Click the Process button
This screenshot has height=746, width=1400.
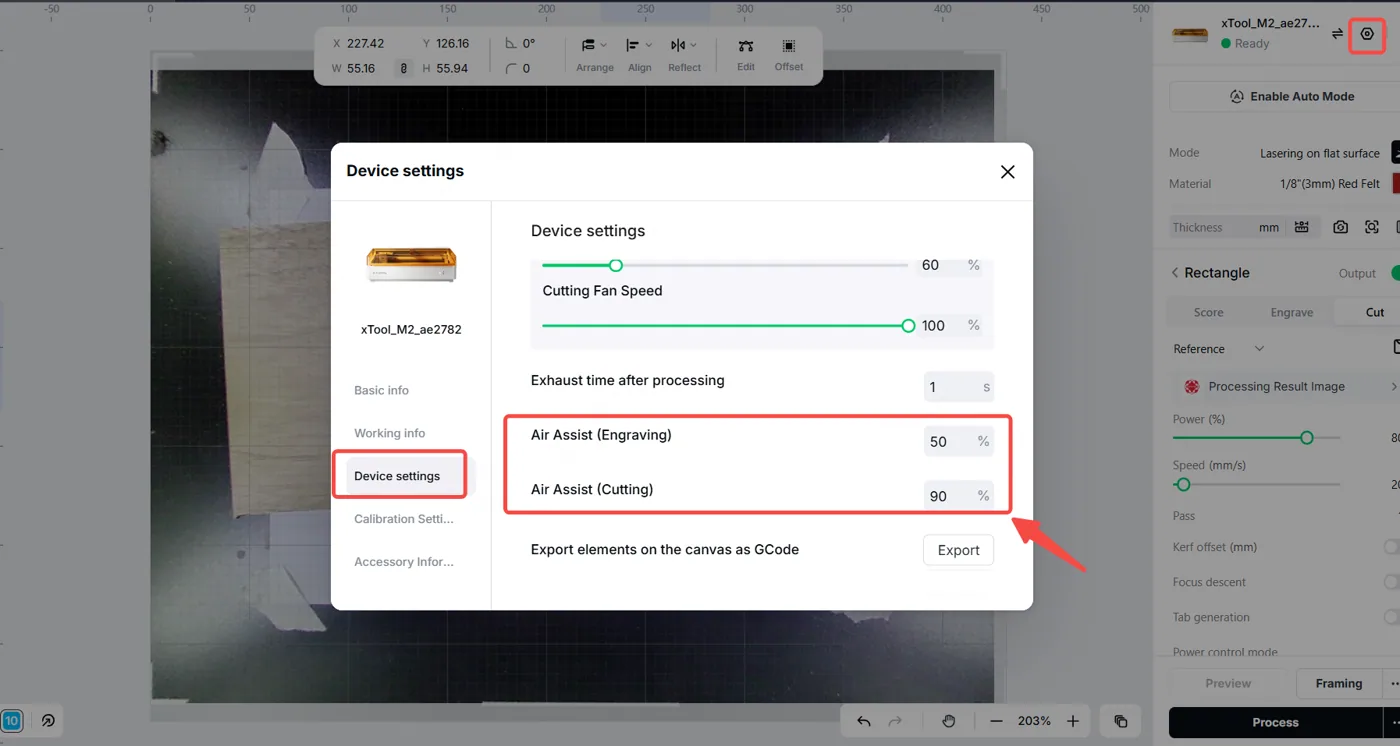[x=1275, y=722]
